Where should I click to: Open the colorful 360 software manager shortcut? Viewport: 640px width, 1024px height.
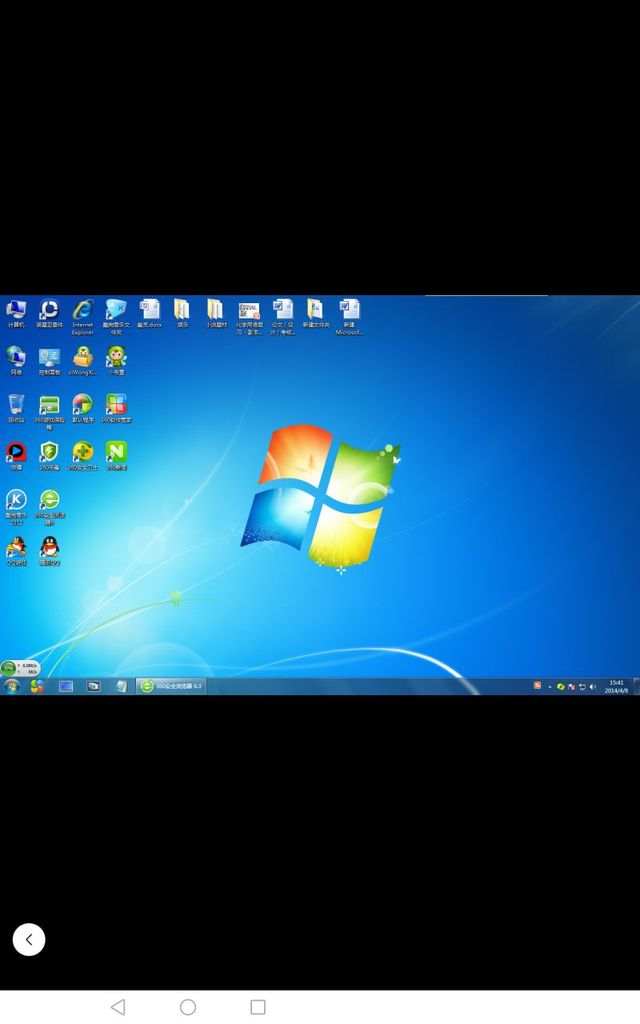(x=116, y=405)
